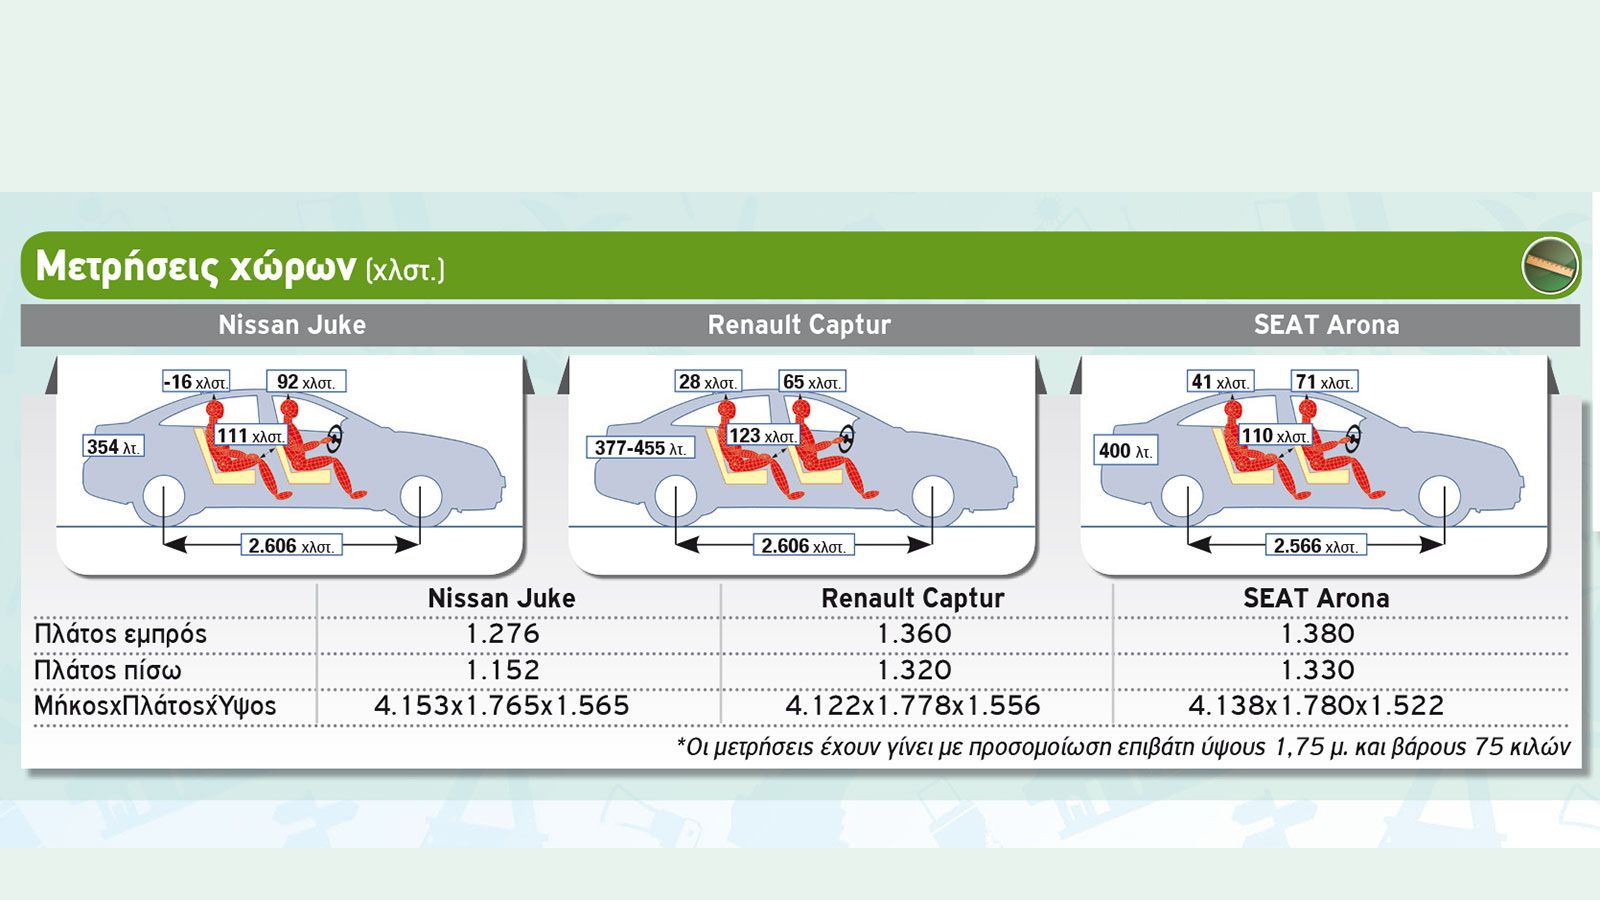The image size is (1600, 900).
Task: Click the 'Renault Captur' table column header
Action: pyautogui.click(x=912, y=598)
